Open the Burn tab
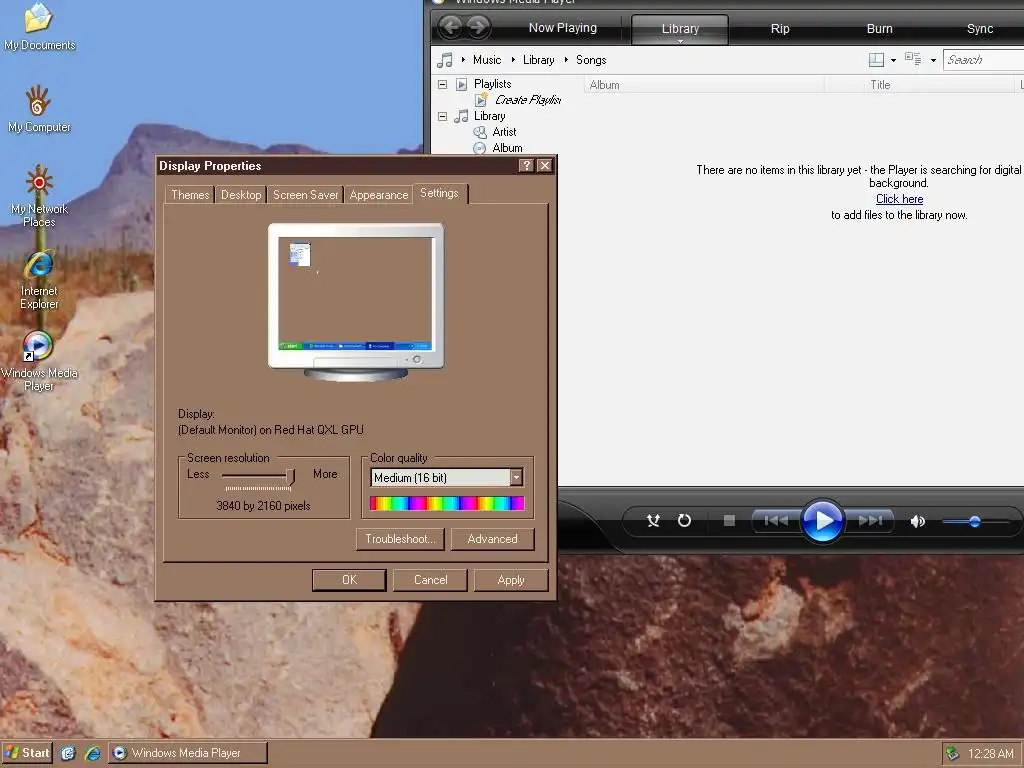Screen dimensions: 1024x768 tap(879, 29)
